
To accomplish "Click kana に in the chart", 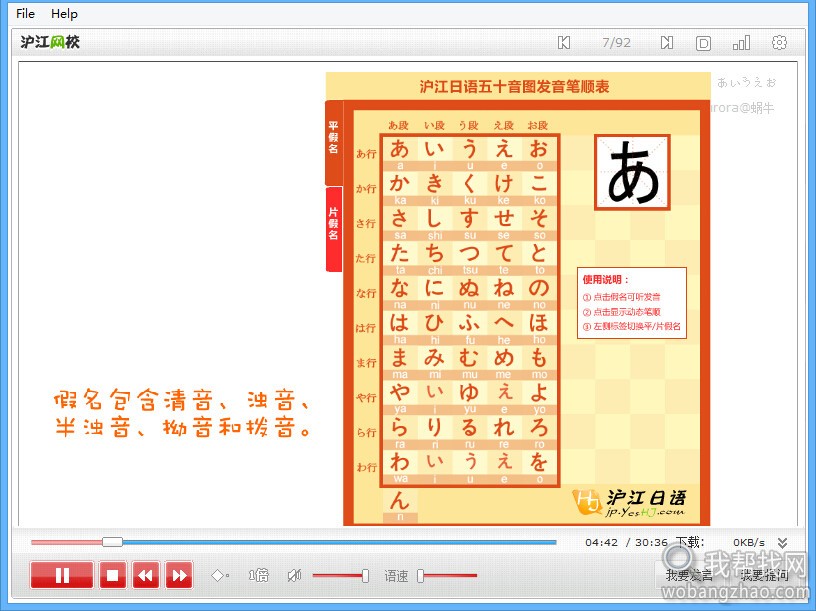I will tap(435, 288).
